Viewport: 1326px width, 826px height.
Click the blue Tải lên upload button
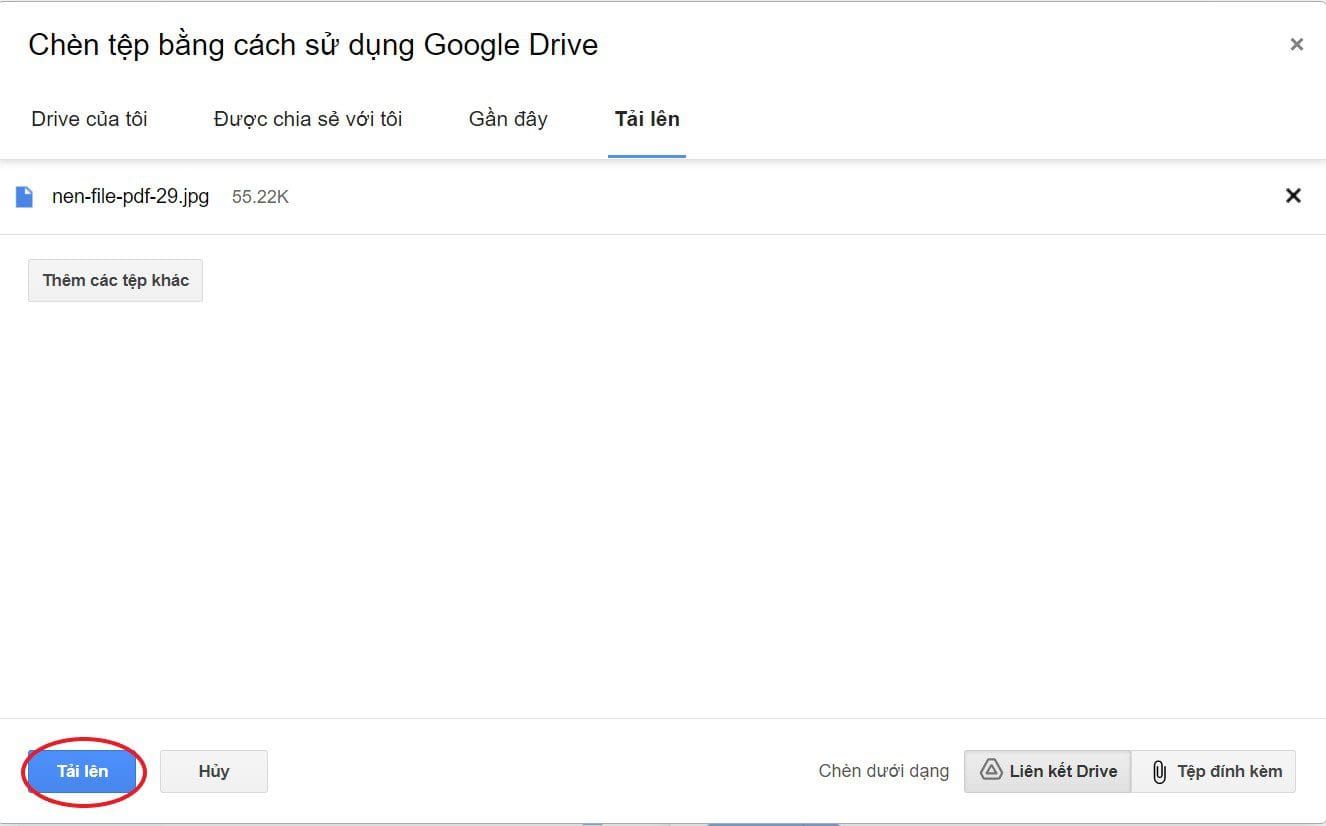pyautogui.click(x=83, y=771)
